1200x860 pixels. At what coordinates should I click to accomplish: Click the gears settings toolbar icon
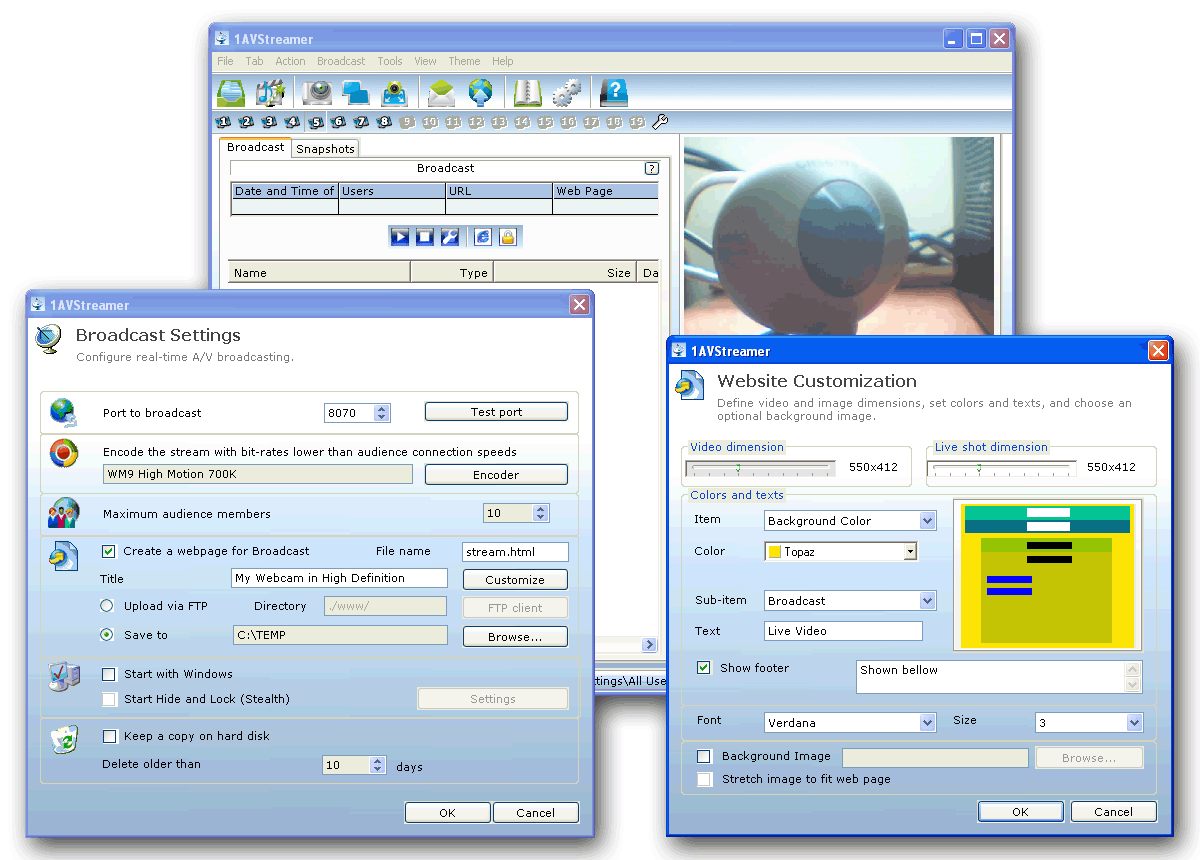pyautogui.click(x=566, y=93)
